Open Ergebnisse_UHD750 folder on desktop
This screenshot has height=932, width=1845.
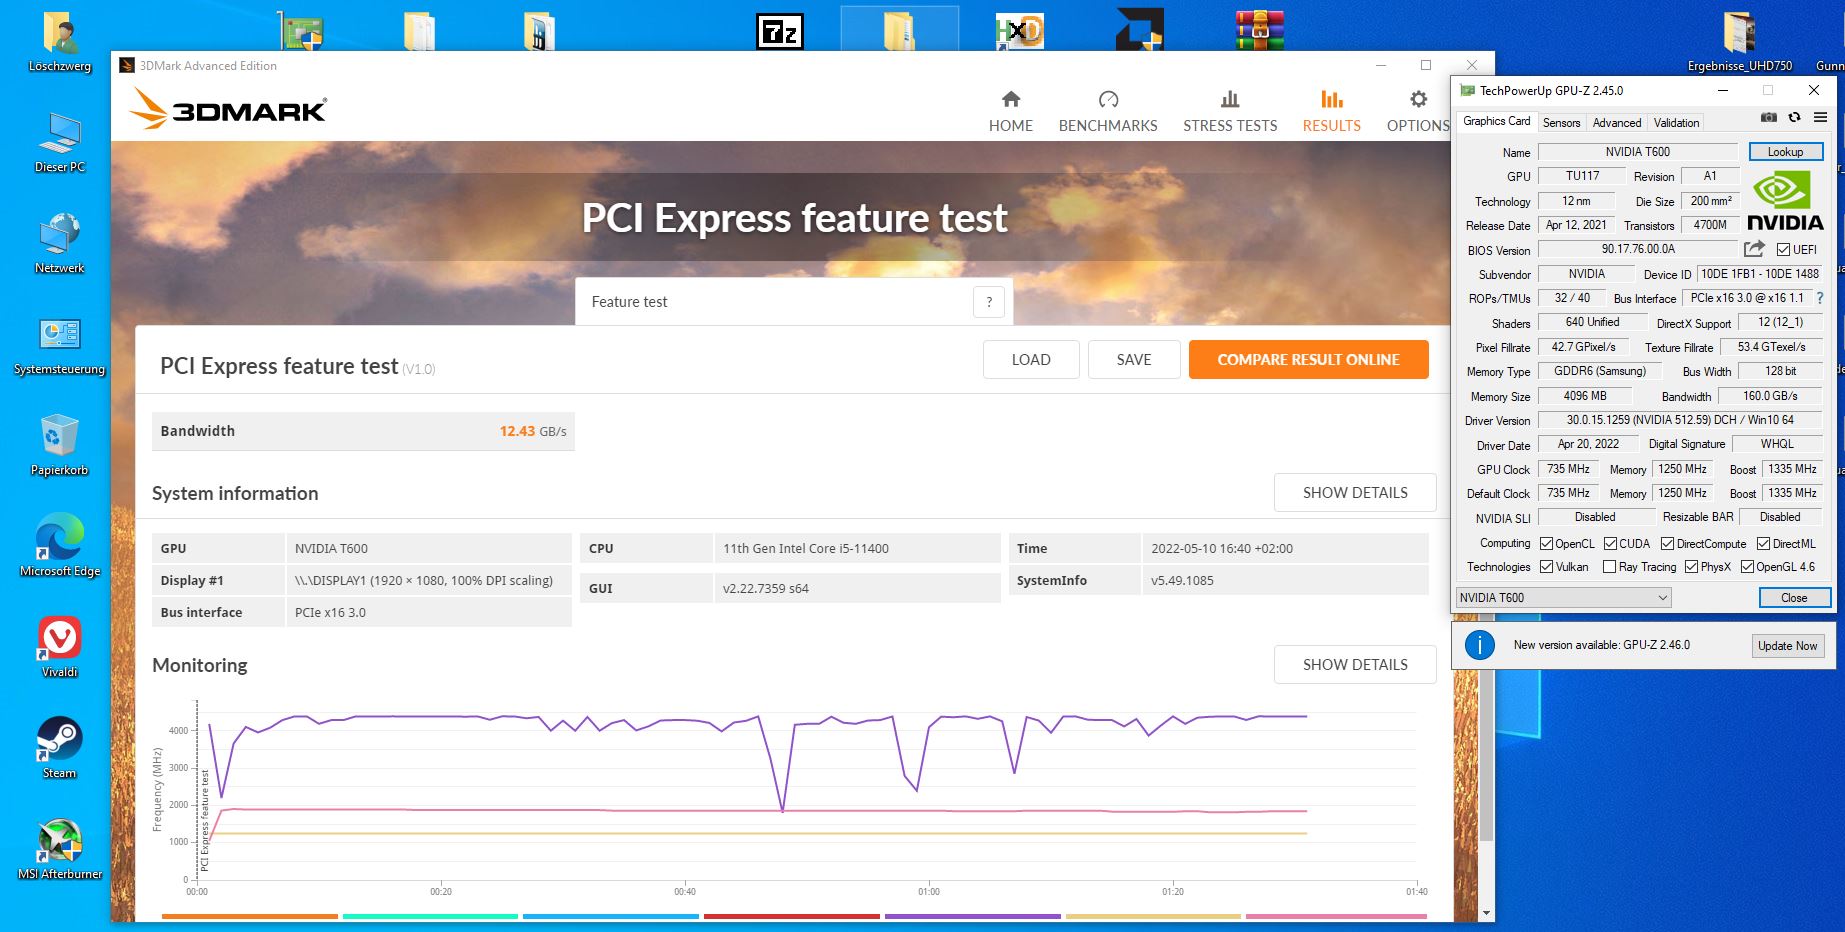[x=1740, y=42]
